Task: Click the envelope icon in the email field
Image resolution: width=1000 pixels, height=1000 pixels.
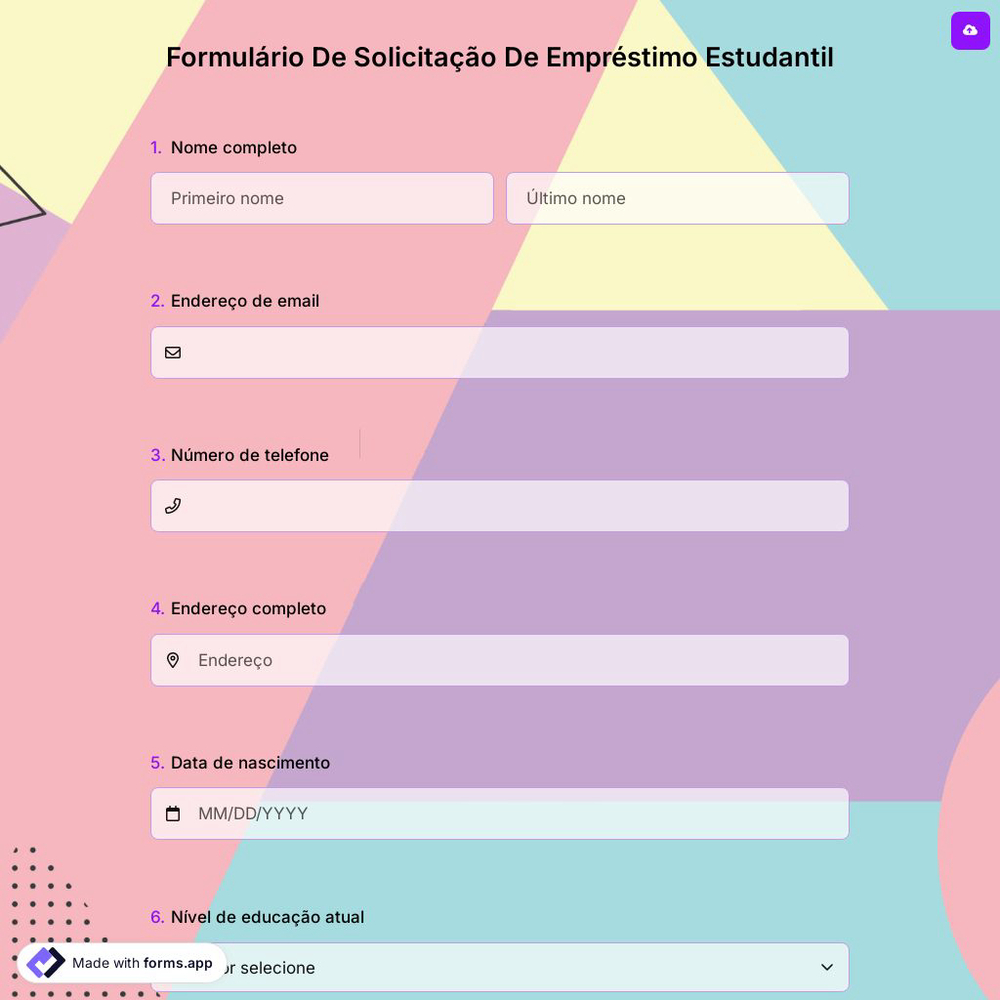Action: tap(173, 352)
